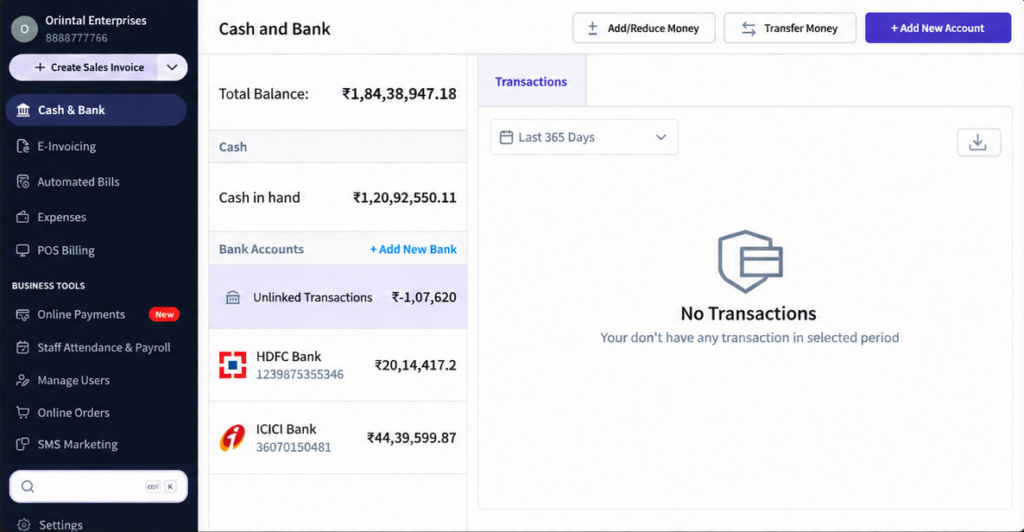Screen dimensions: 1024x532
Task: Click the ICICI Bank logo
Action: (x=232, y=437)
